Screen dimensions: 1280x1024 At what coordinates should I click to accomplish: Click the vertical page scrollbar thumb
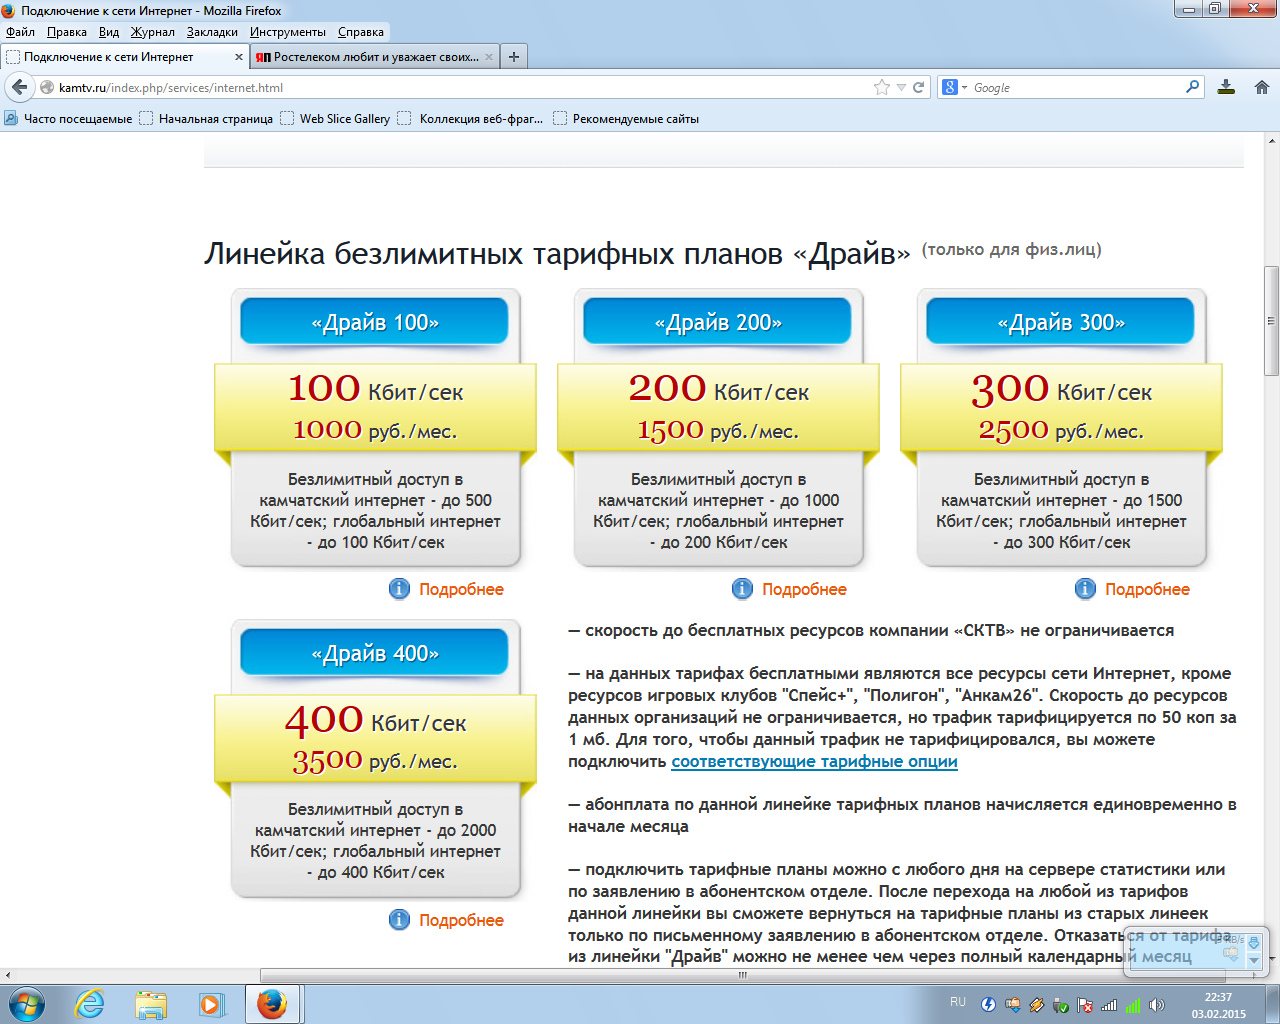coord(1271,320)
